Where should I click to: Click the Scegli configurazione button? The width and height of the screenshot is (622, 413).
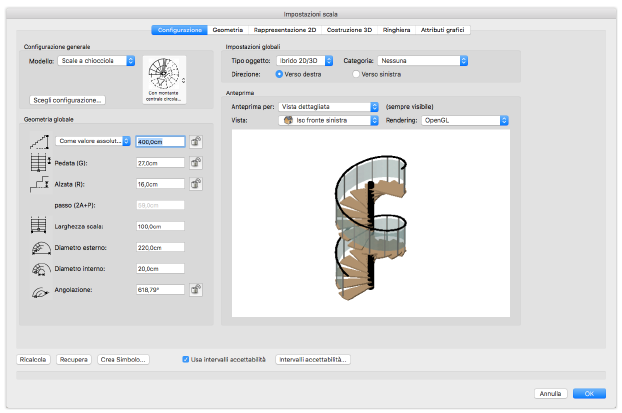(x=67, y=100)
